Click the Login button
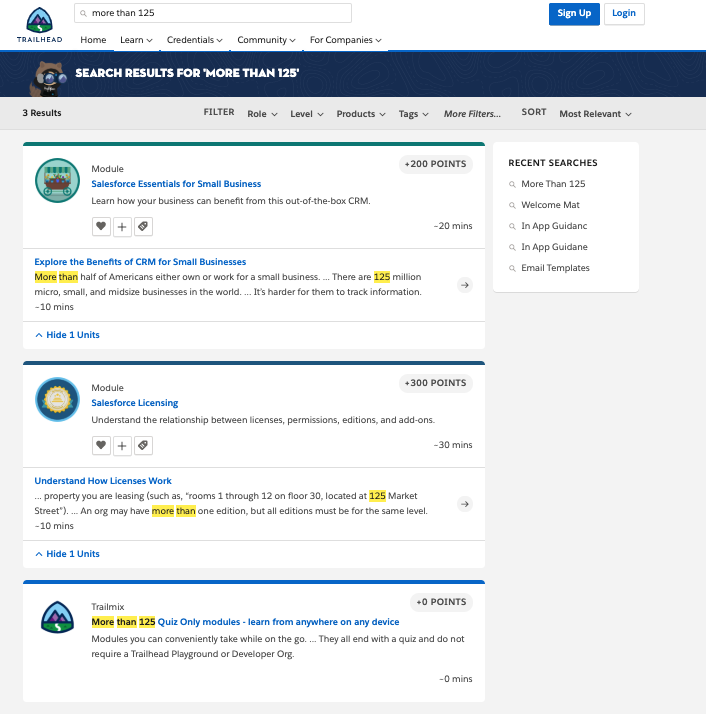Screen dimensions: 706x714 click(624, 14)
